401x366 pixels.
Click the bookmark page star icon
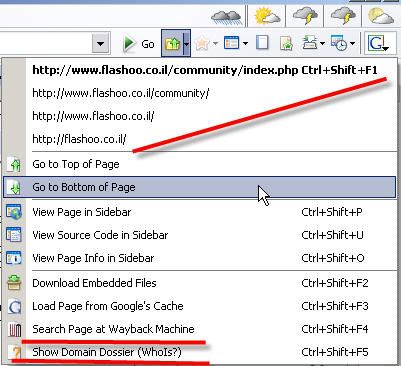click(x=286, y=44)
